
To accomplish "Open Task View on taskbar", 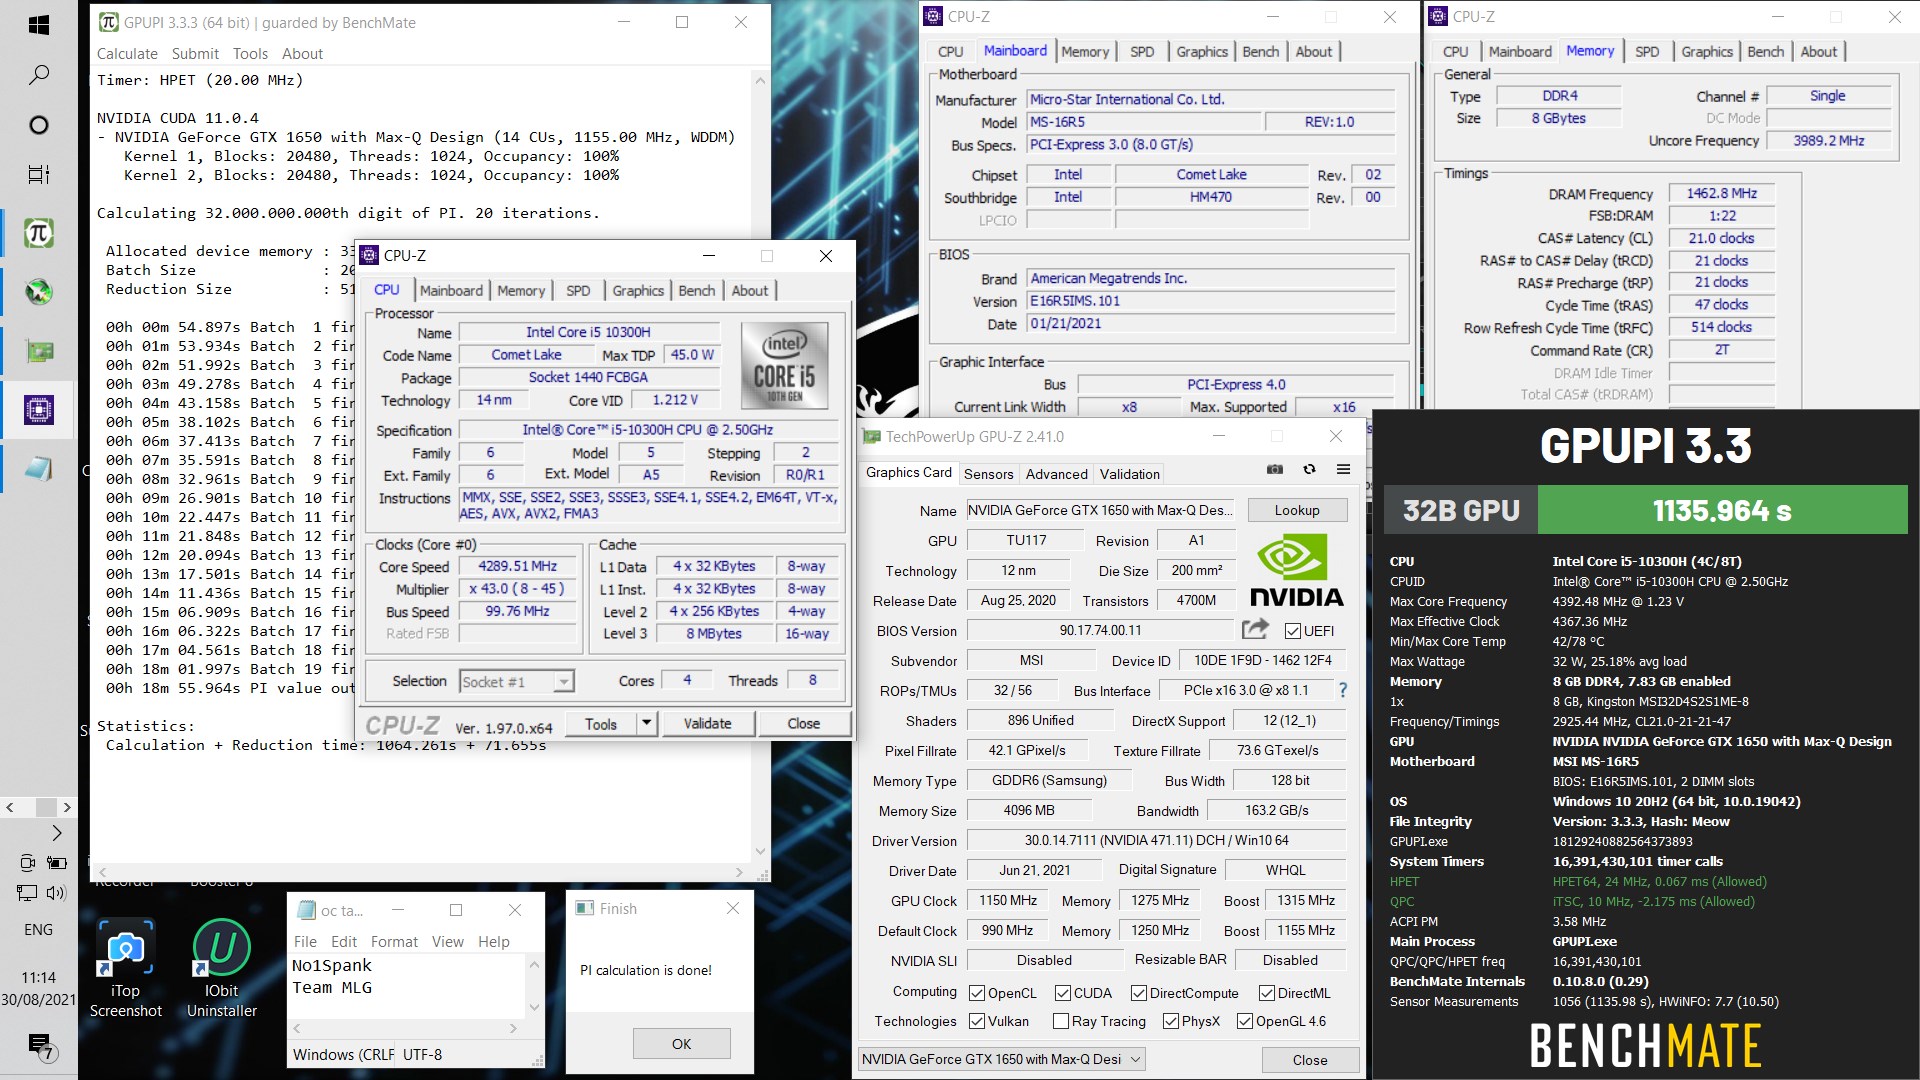I will pos(39,175).
